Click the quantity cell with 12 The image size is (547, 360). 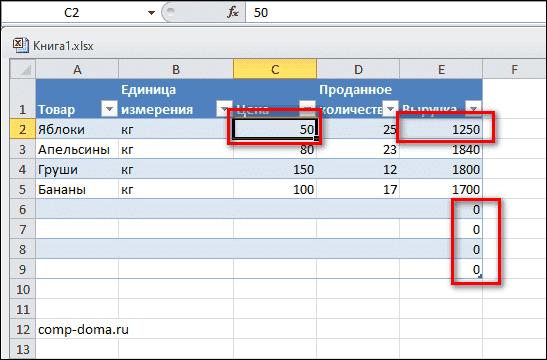coord(358,169)
